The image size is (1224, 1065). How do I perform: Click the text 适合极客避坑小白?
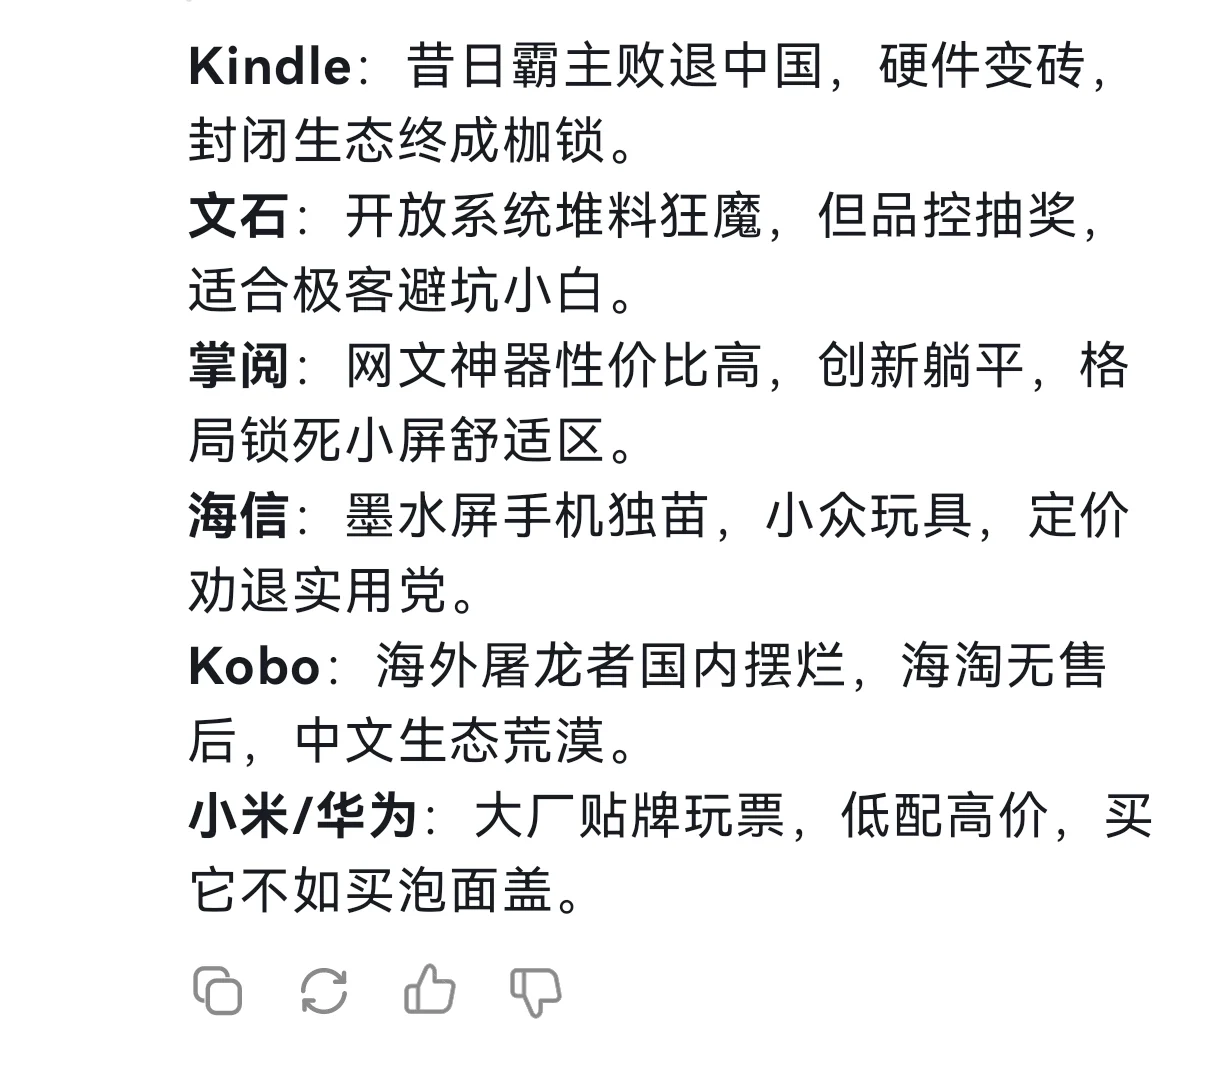pos(398,291)
